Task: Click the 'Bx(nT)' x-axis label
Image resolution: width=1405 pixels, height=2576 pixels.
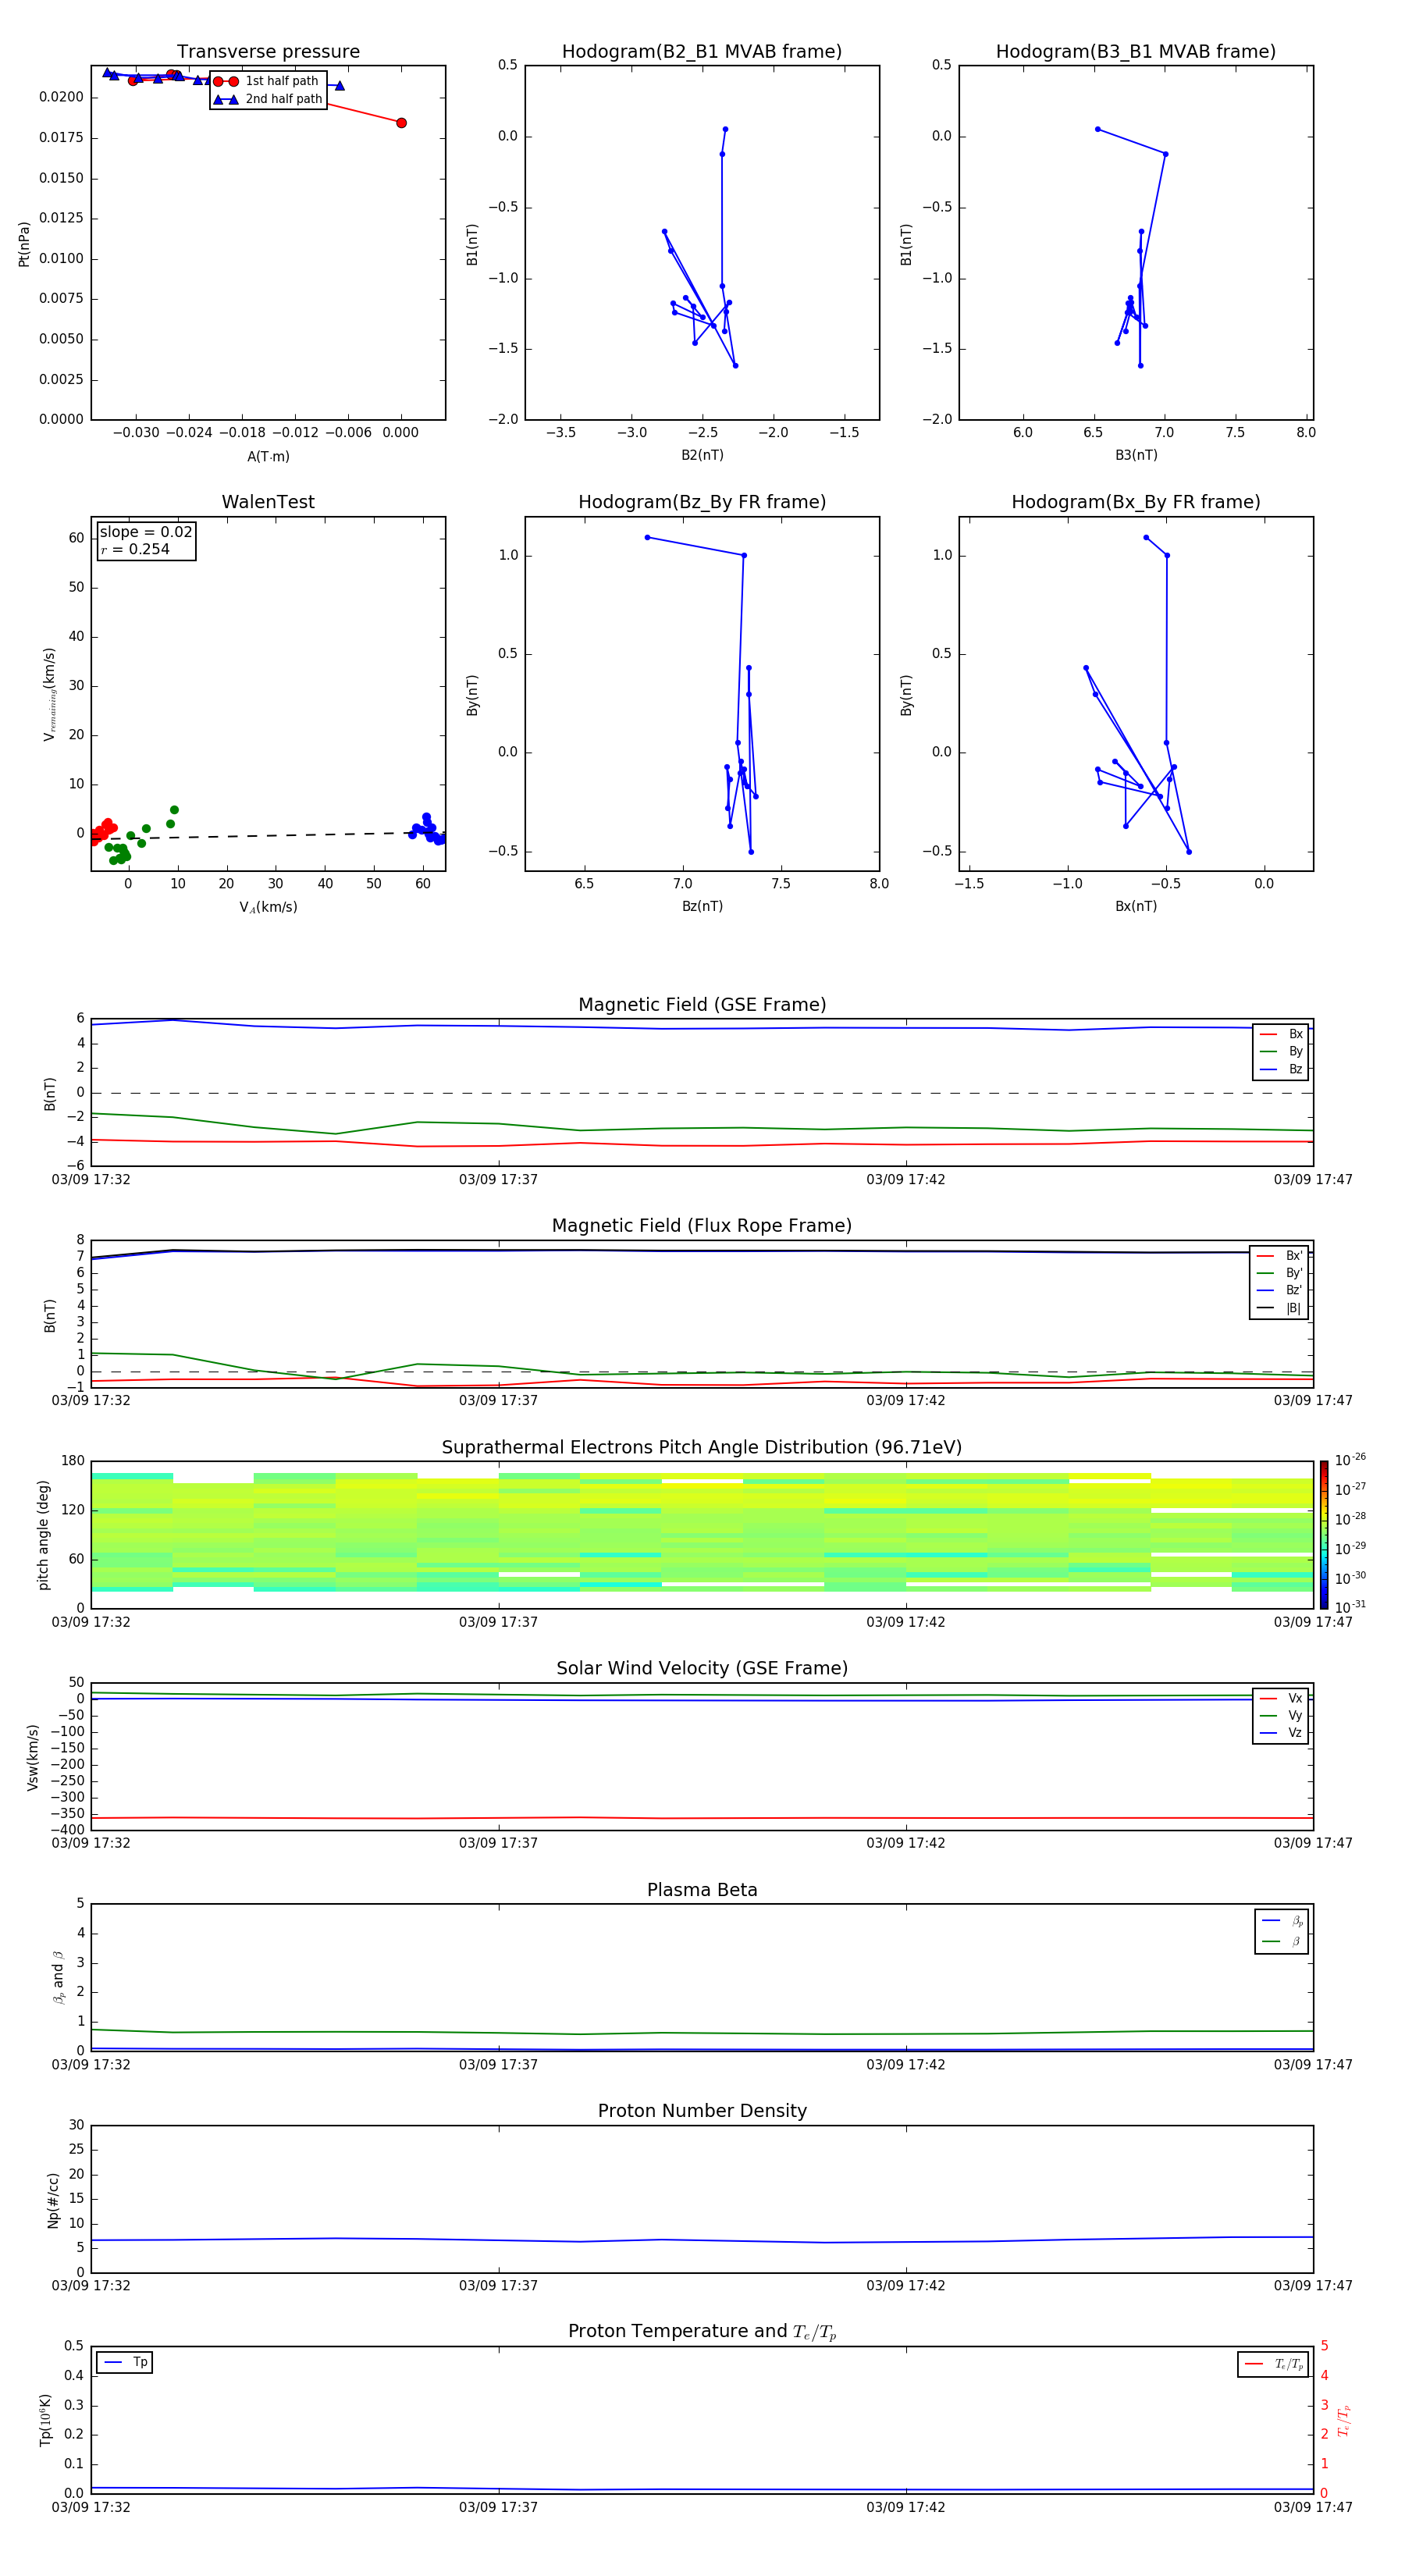Action: tap(1136, 906)
